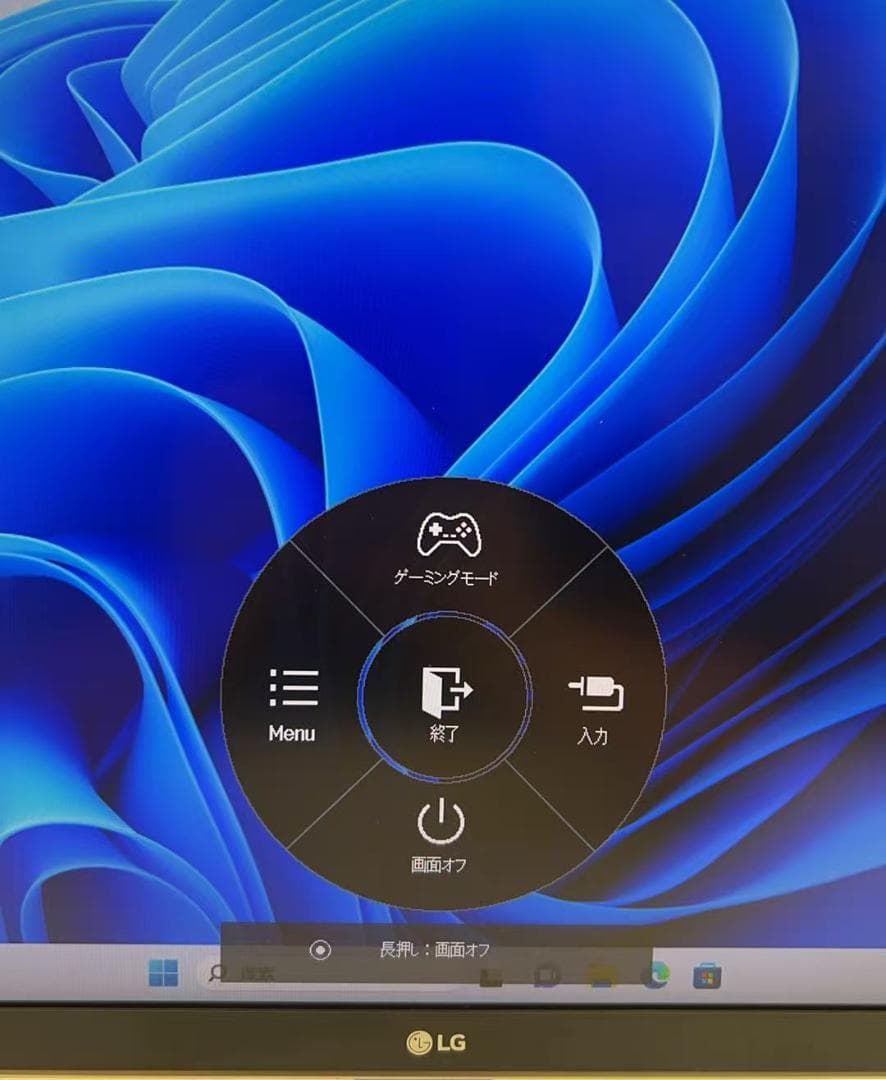Click the plug icon labeled 入力

pos(594,690)
